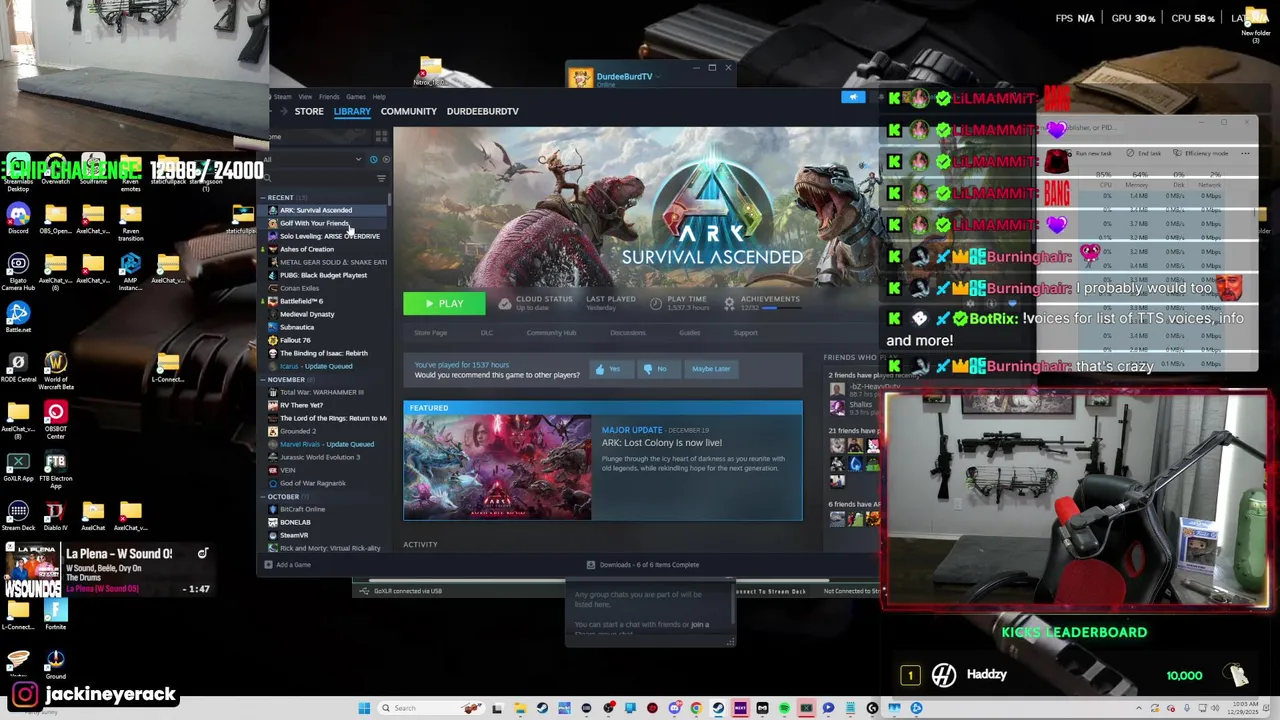Open the Community Hub link
1280x720 pixels.
(551, 333)
